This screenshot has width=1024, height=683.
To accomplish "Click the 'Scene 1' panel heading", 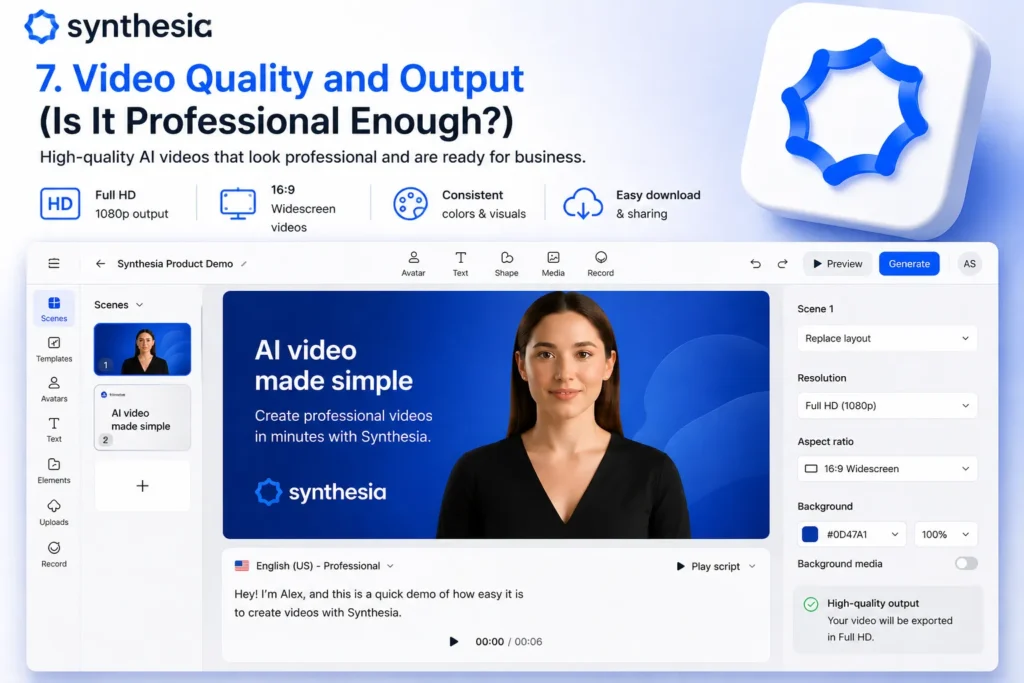I will [815, 309].
